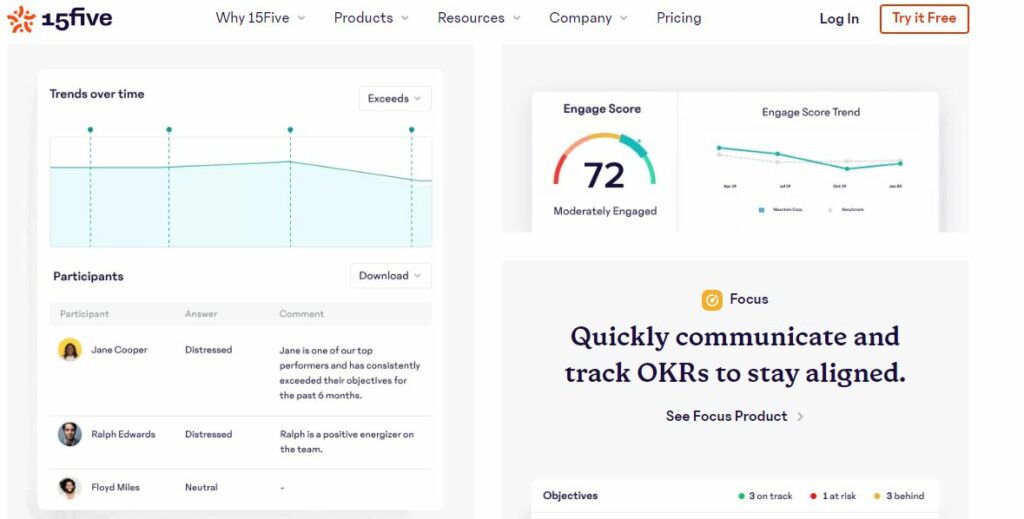The width and height of the screenshot is (1024, 519).
Task: Click the Quickly communicate and track OKRs headline
Action: click(735, 354)
